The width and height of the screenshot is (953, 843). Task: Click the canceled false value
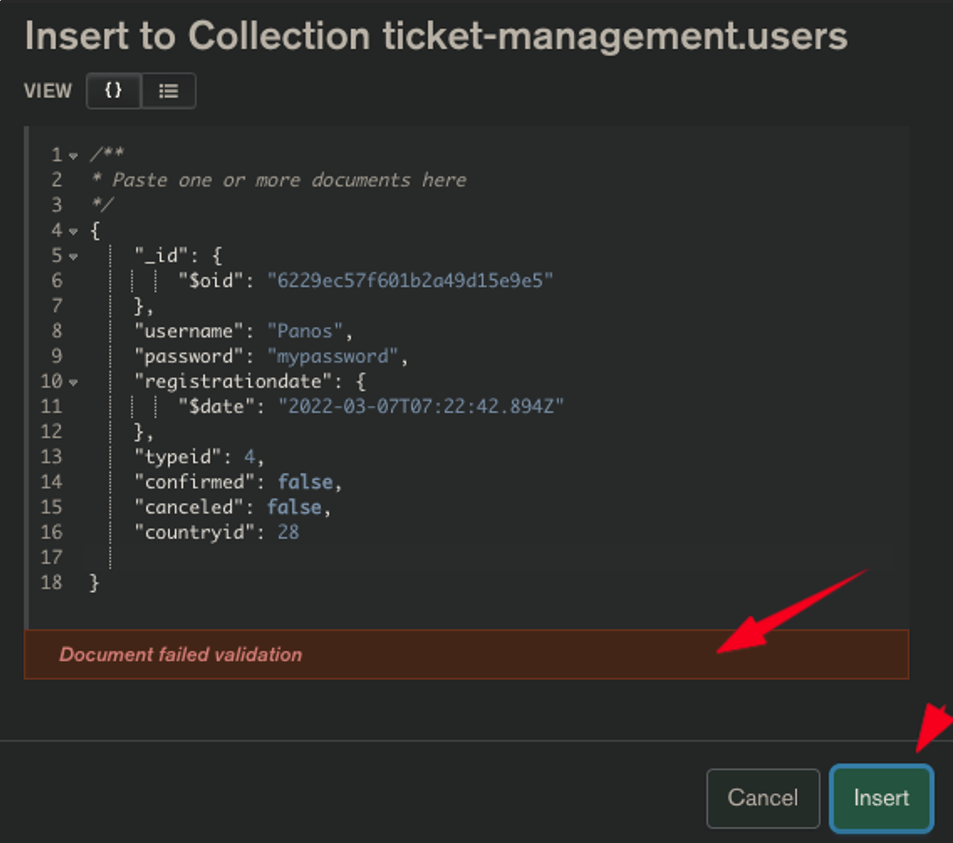294,507
